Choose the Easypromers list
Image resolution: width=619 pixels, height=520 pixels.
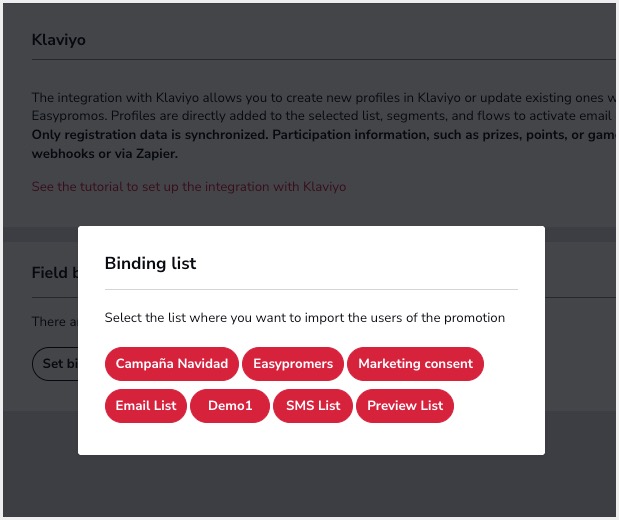[x=293, y=364]
